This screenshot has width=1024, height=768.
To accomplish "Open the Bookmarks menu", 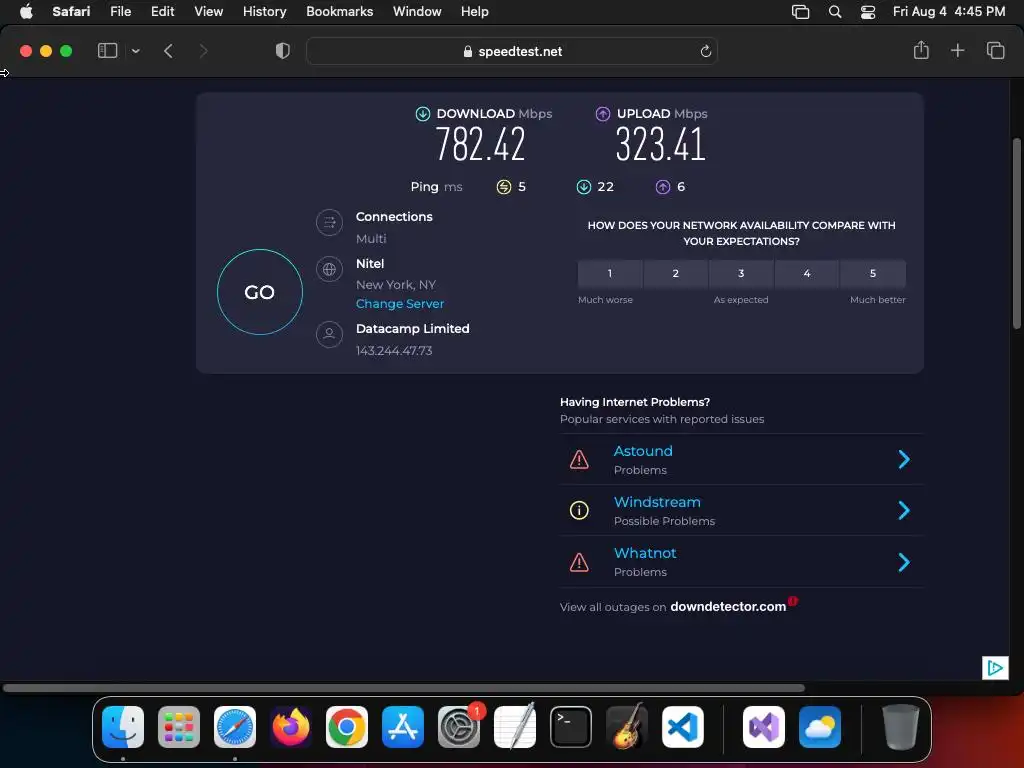I will coord(340,11).
